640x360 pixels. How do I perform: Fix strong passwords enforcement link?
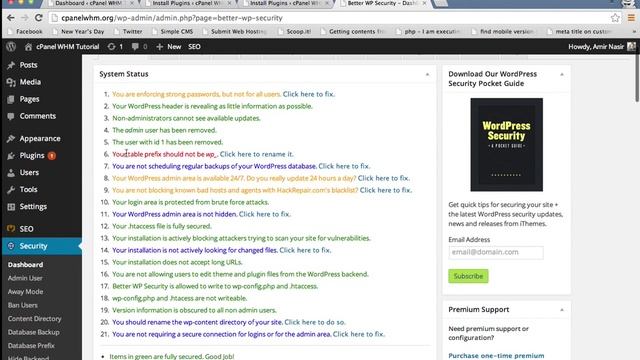tap(309, 94)
